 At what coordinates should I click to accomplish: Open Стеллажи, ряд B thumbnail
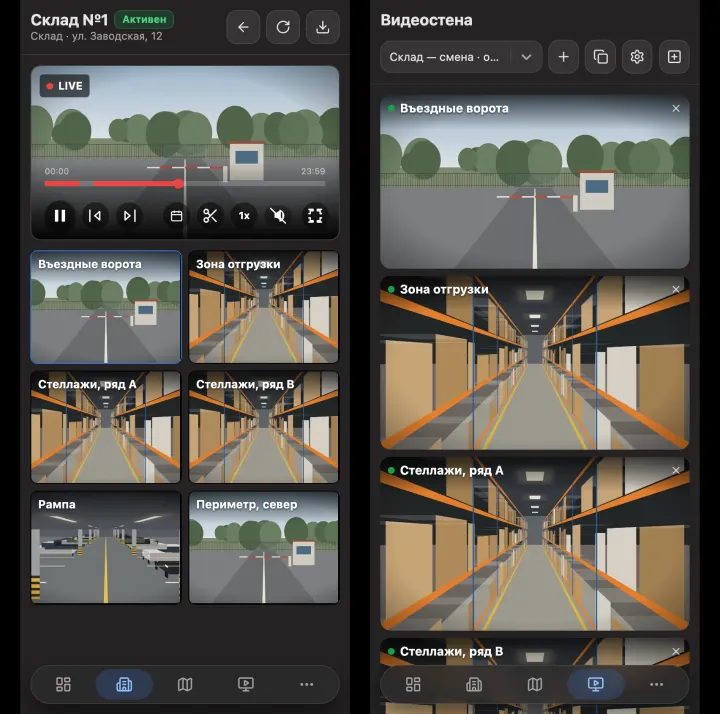pyautogui.click(x=264, y=427)
